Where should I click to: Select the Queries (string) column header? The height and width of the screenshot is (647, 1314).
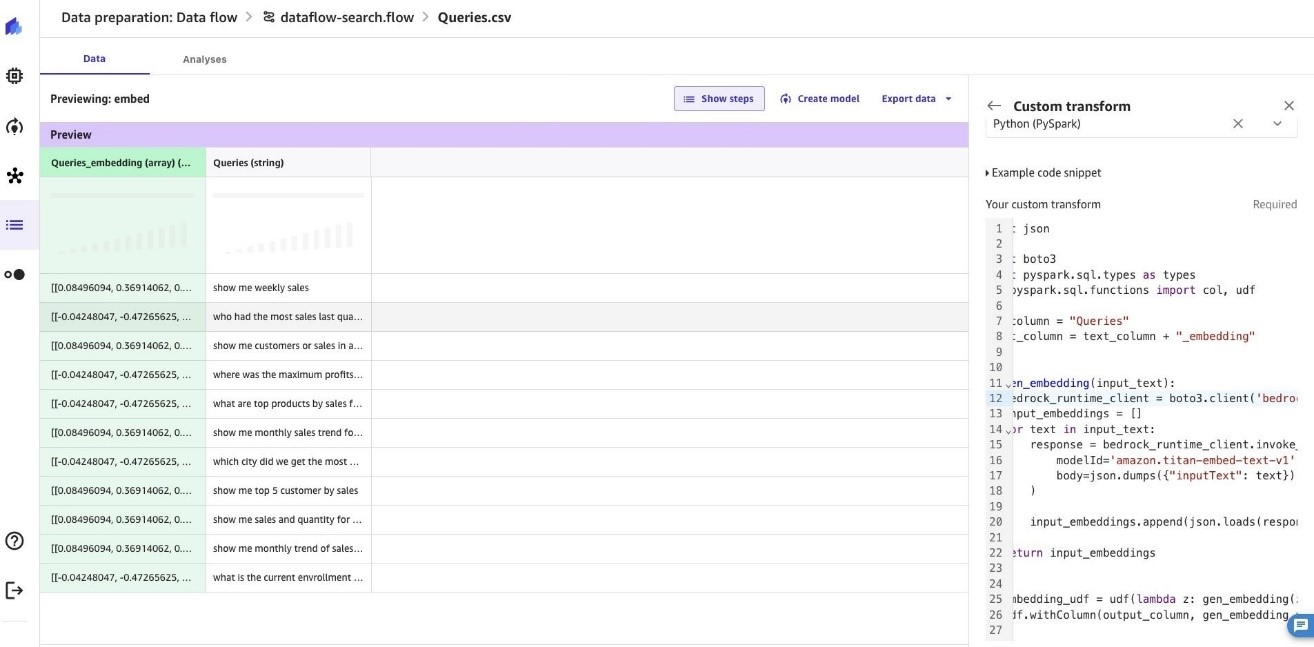click(288, 163)
